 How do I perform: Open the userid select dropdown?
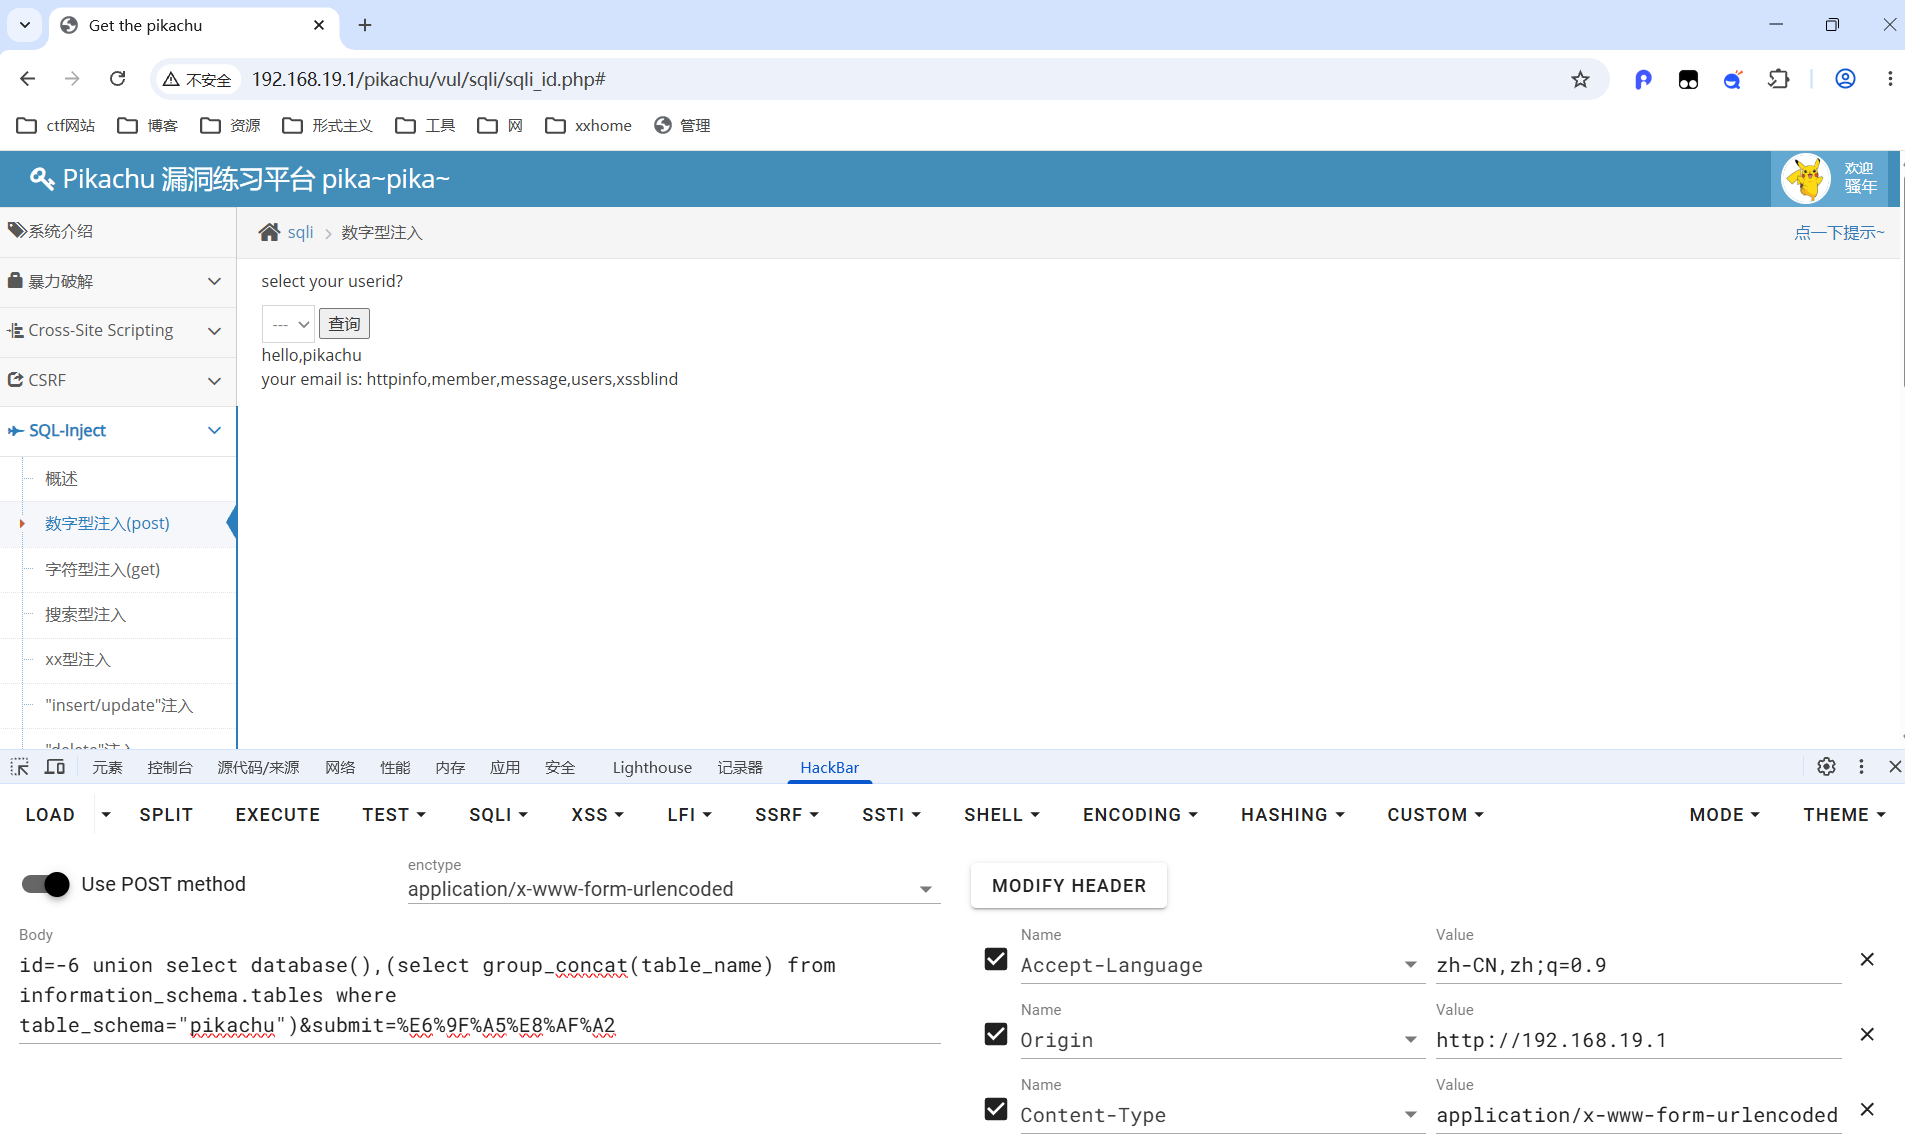(x=288, y=324)
